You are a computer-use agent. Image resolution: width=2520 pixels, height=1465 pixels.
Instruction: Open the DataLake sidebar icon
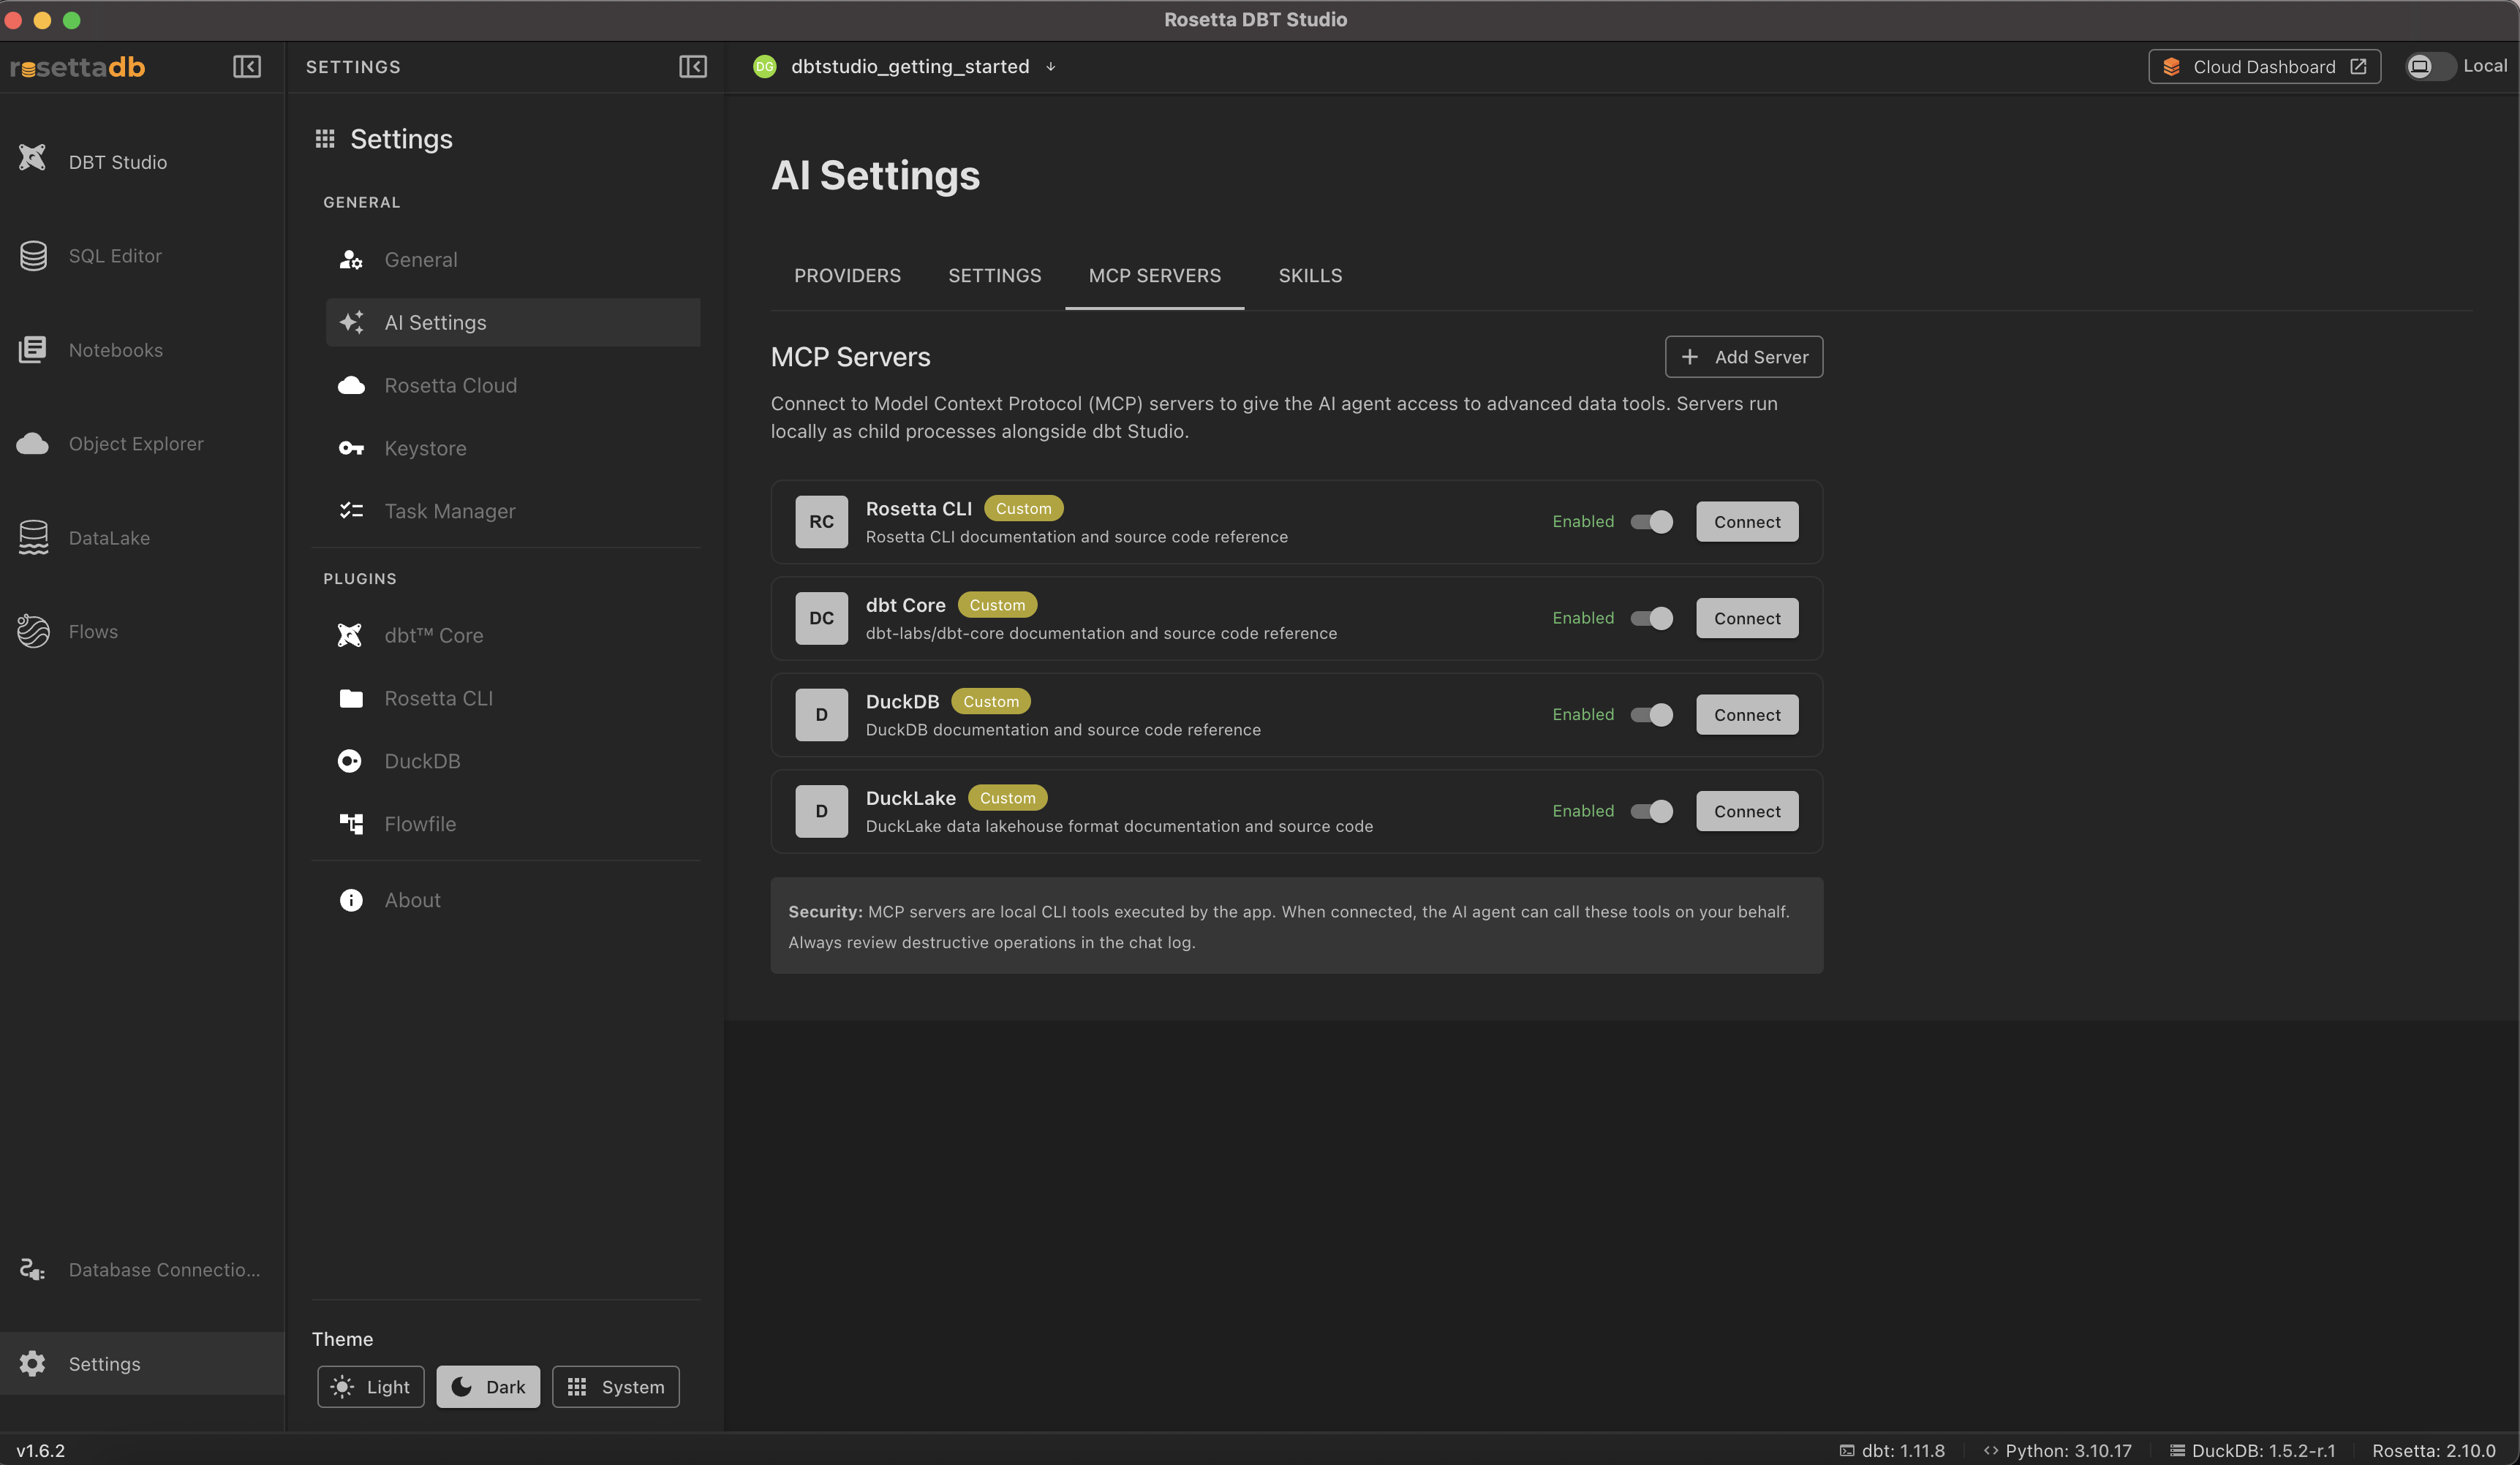tap(33, 538)
